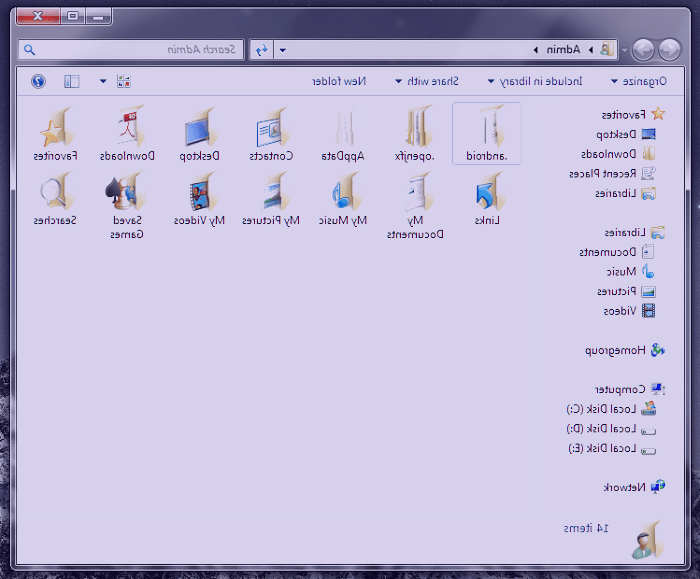Image resolution: width=700 pixels, height=579 pixels.
Task: Open the change view options arrow
Action: [x=103, y=81]
